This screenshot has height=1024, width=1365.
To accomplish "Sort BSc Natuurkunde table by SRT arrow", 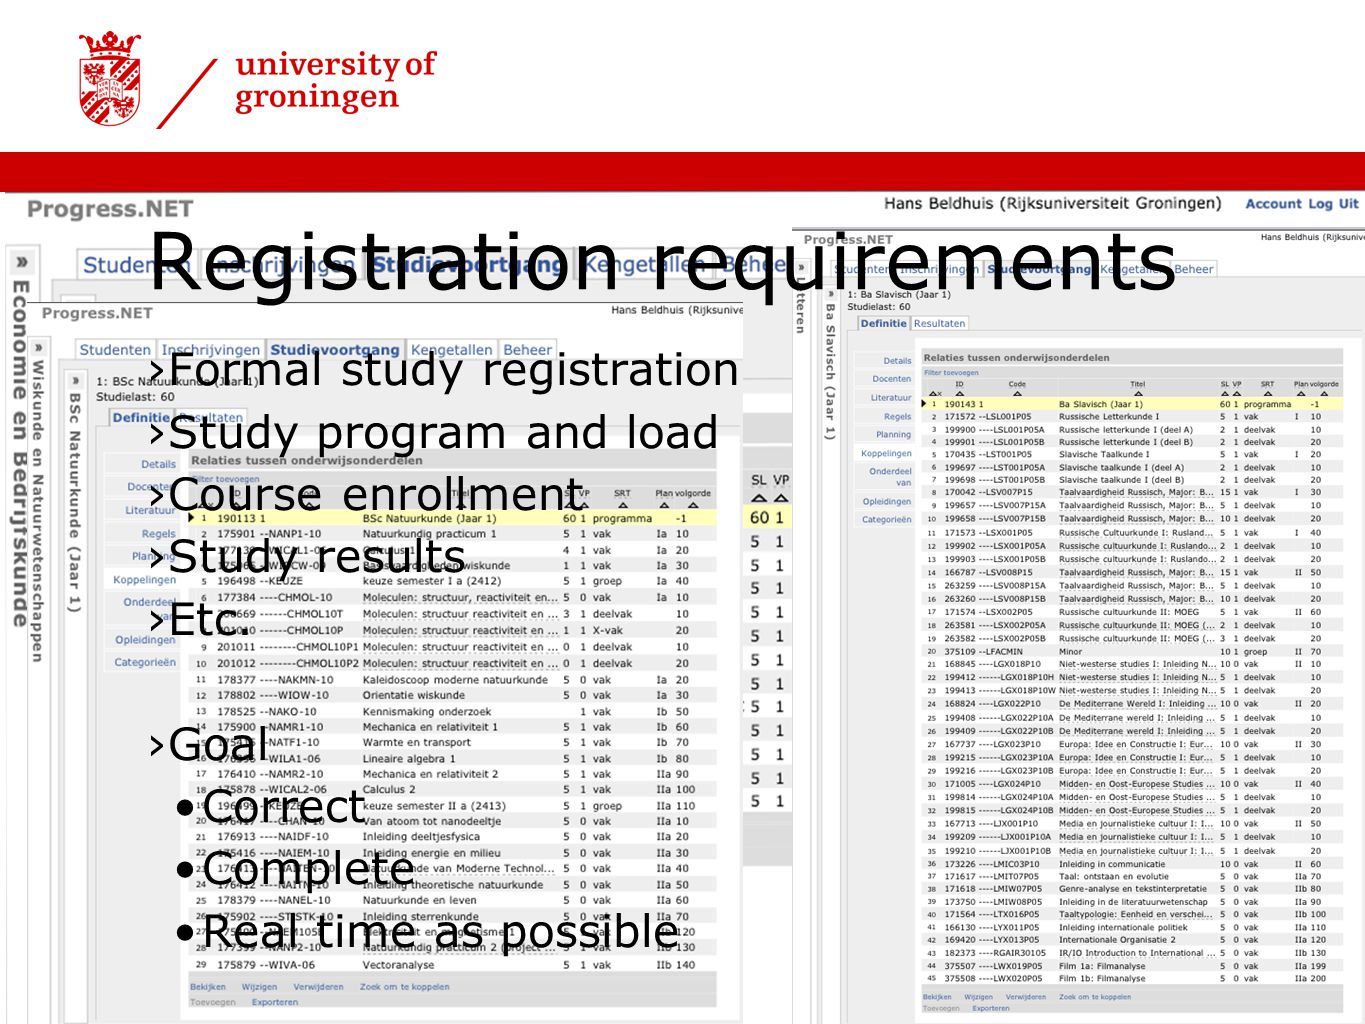I will [x=622, y=505].
